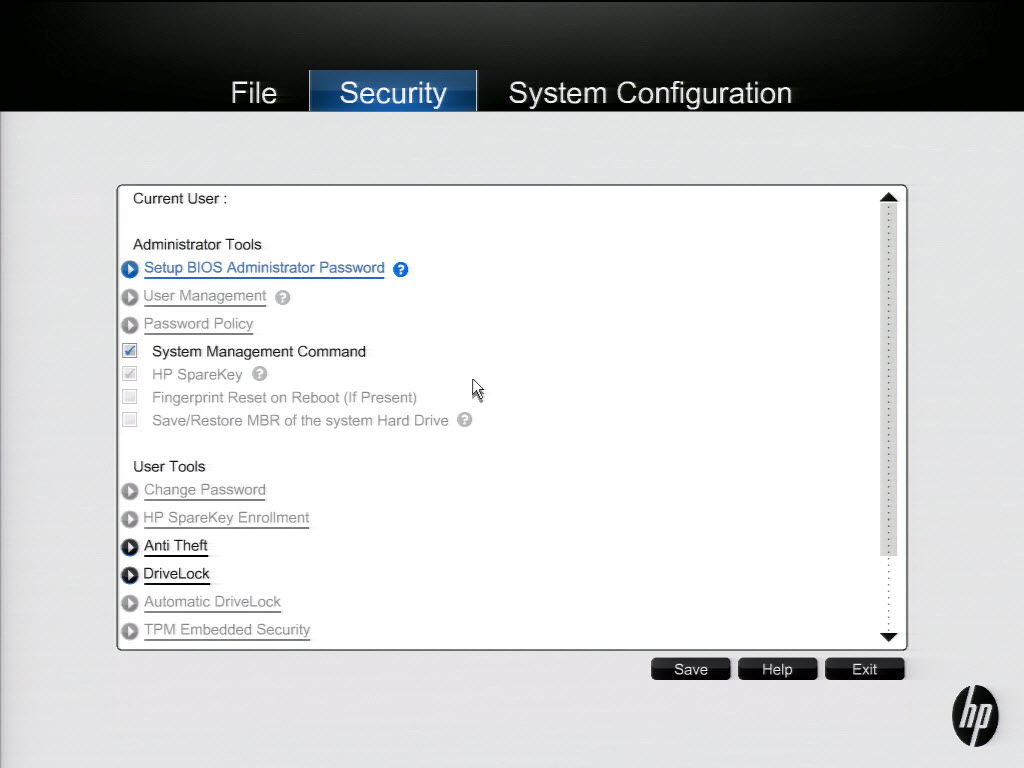Toggle System Management Command checkbox

130,351
